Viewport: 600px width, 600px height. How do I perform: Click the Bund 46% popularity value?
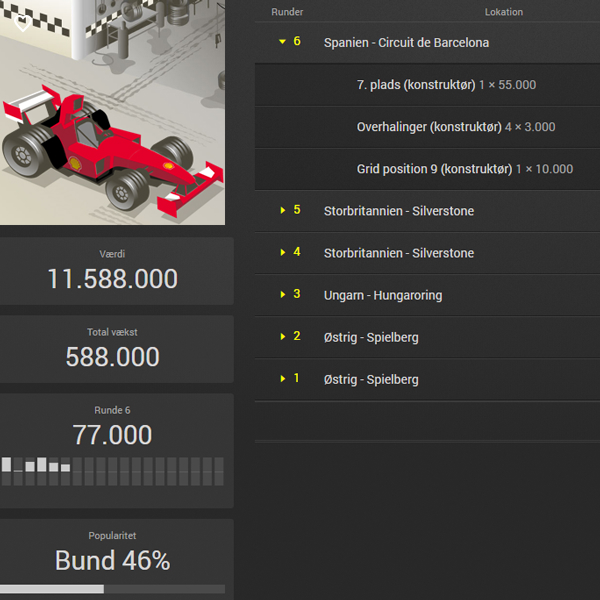pos(112,561)
